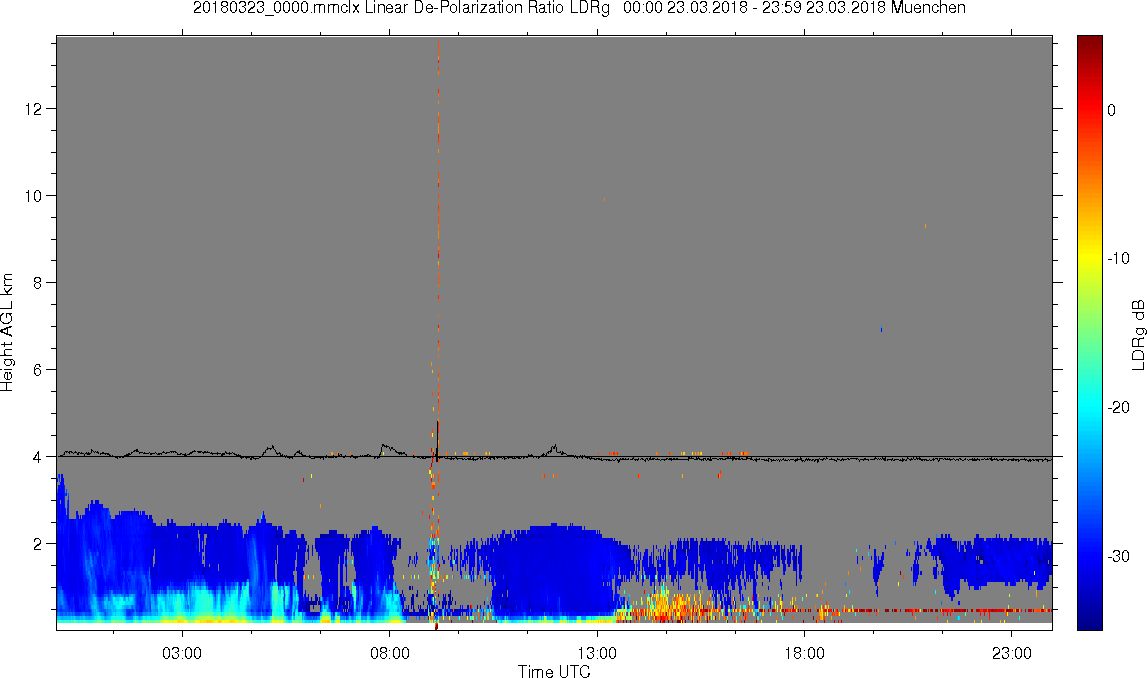
Task: Click the plot title text at top
Action: [x=579, y=8]
